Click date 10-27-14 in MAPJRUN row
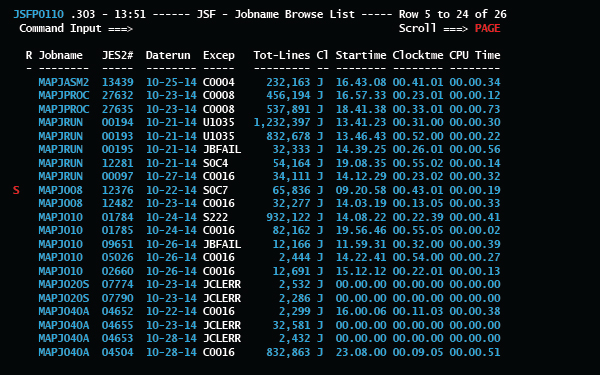This screenshot has width=600, height=375. (171, 176)
